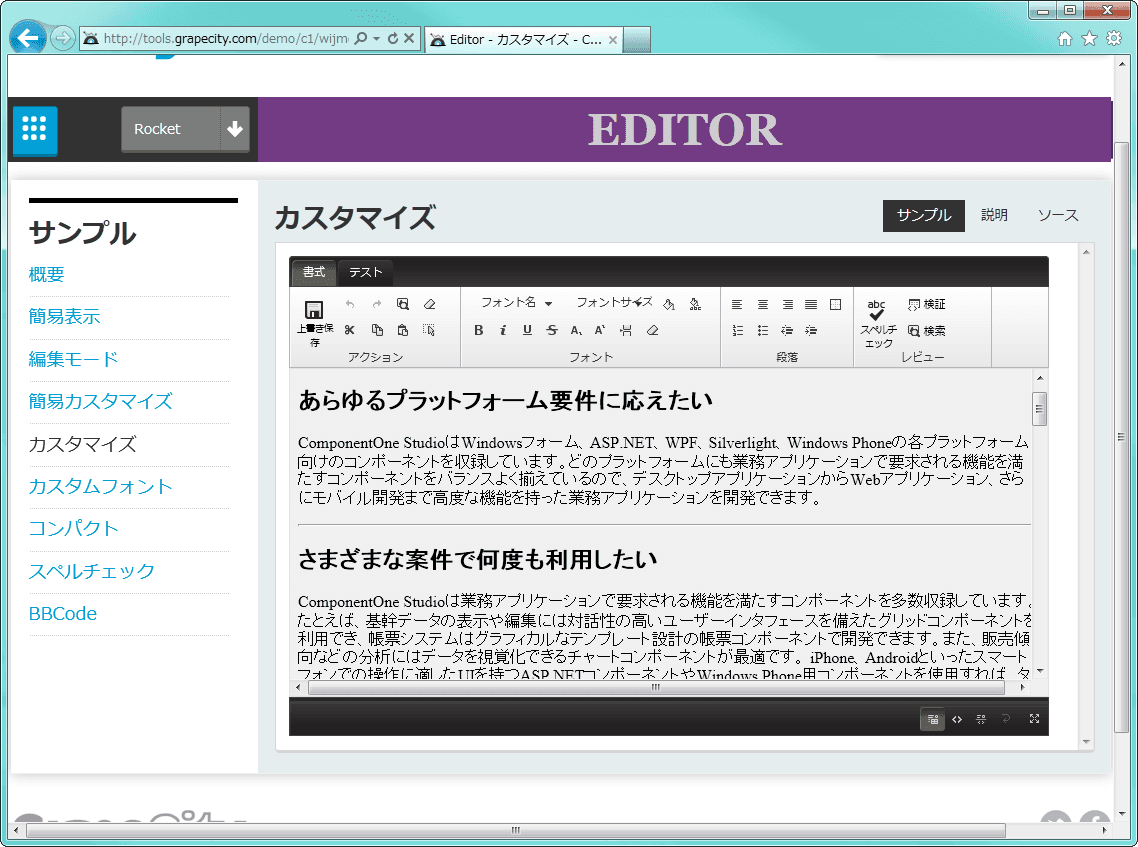Open the カスタムフォント sample link
The image size is (1138, 847).
click(x=101, y=486)
